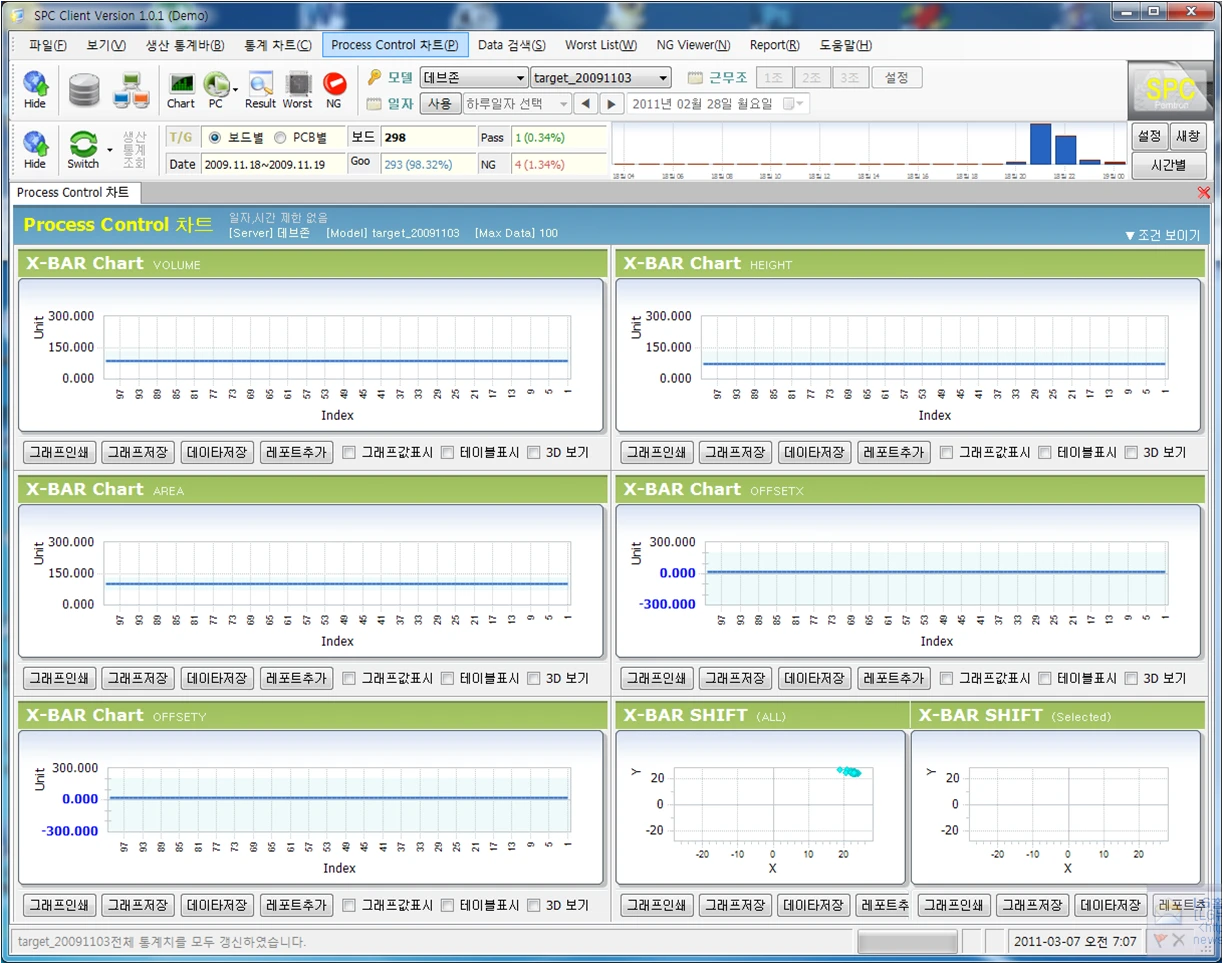Enable 그래프값표시 under HEIGHT chart
Screen dimensions: 1223x964
pyautogui.click(x=946, y=453)
